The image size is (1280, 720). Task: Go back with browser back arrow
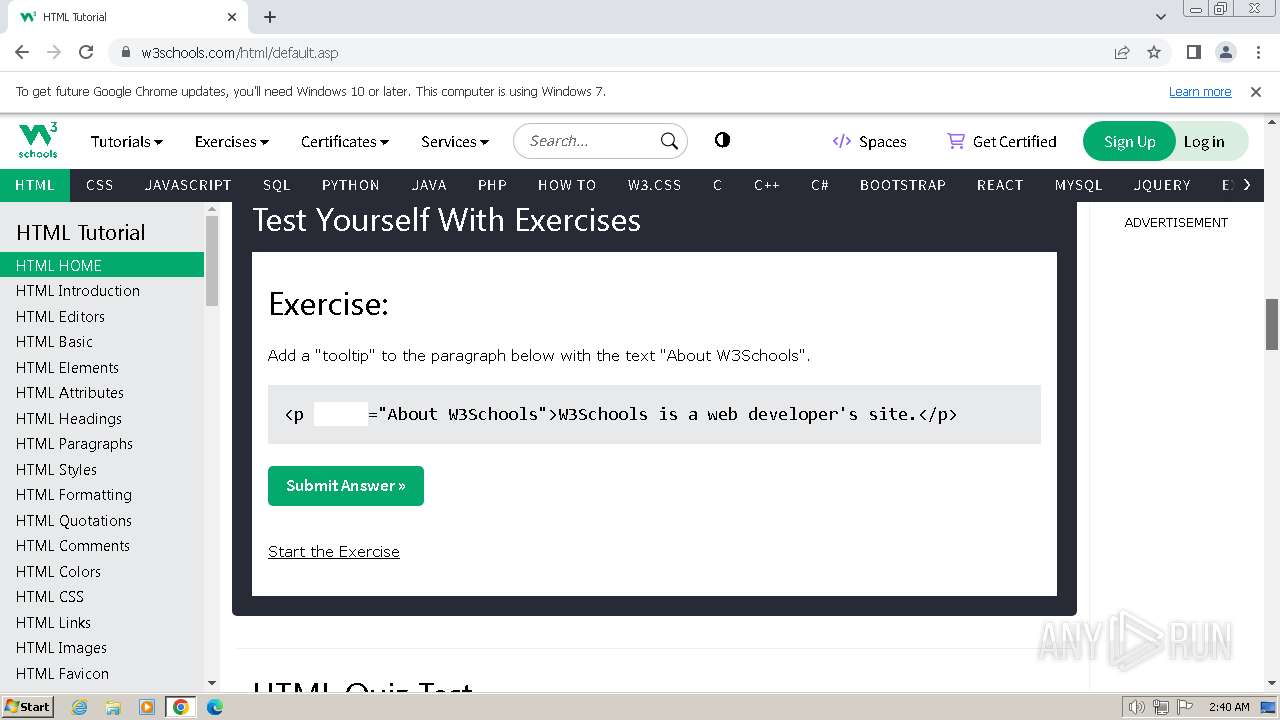[22, 52]
